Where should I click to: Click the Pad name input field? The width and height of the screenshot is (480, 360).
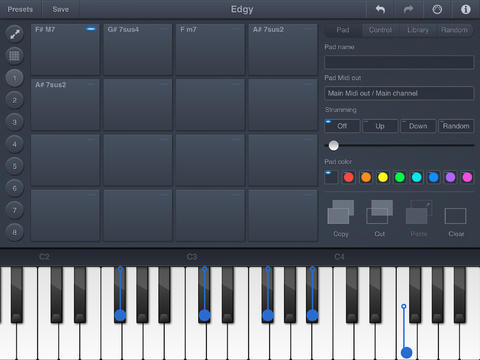click(x=399, y=62)
